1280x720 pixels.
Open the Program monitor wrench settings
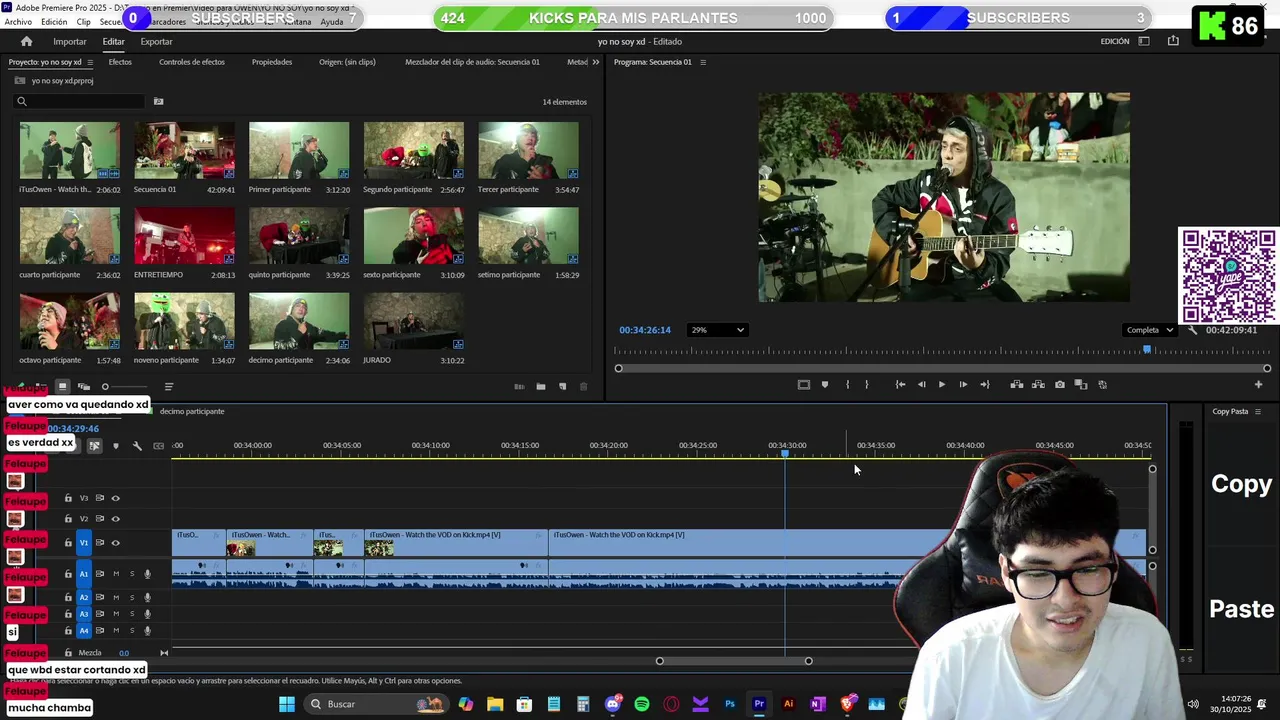(1192, 330)
